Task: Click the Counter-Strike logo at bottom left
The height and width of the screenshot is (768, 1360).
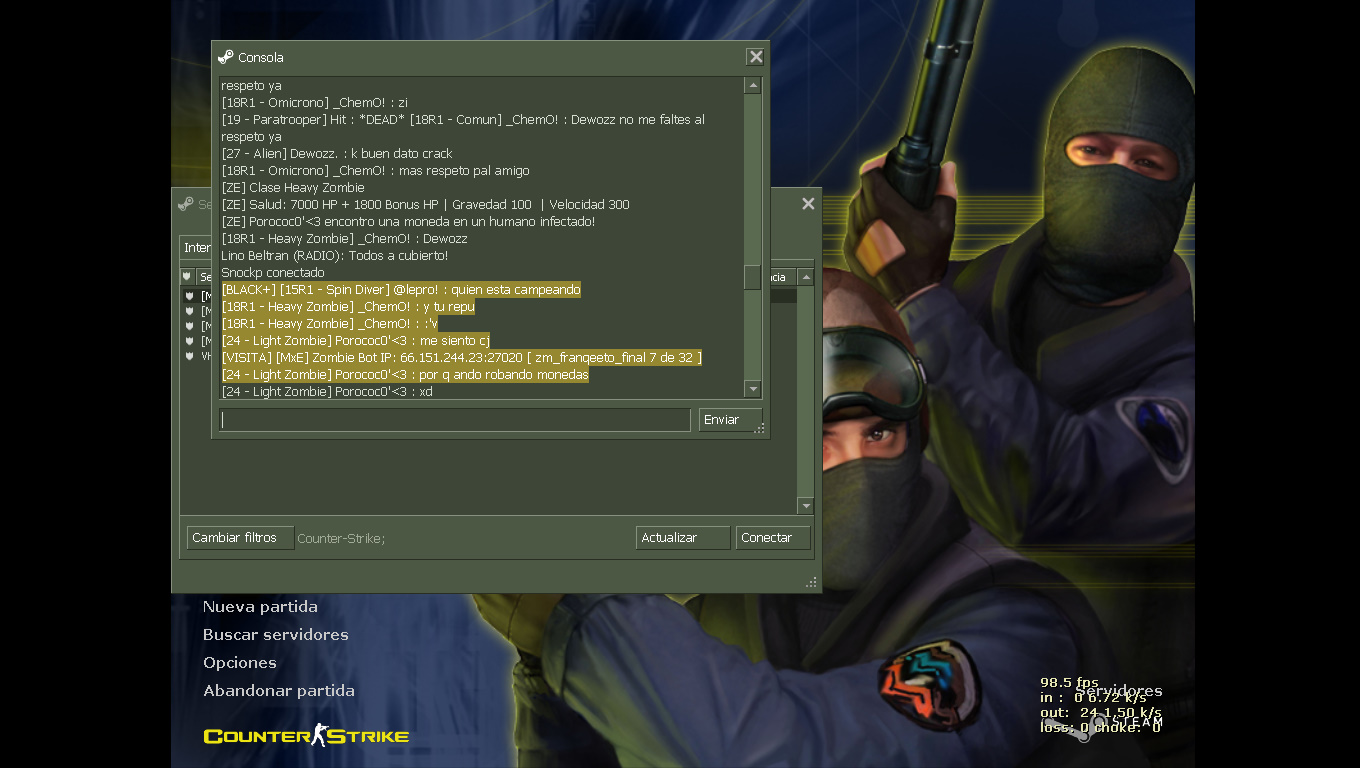Action: [x=306, y=736]
